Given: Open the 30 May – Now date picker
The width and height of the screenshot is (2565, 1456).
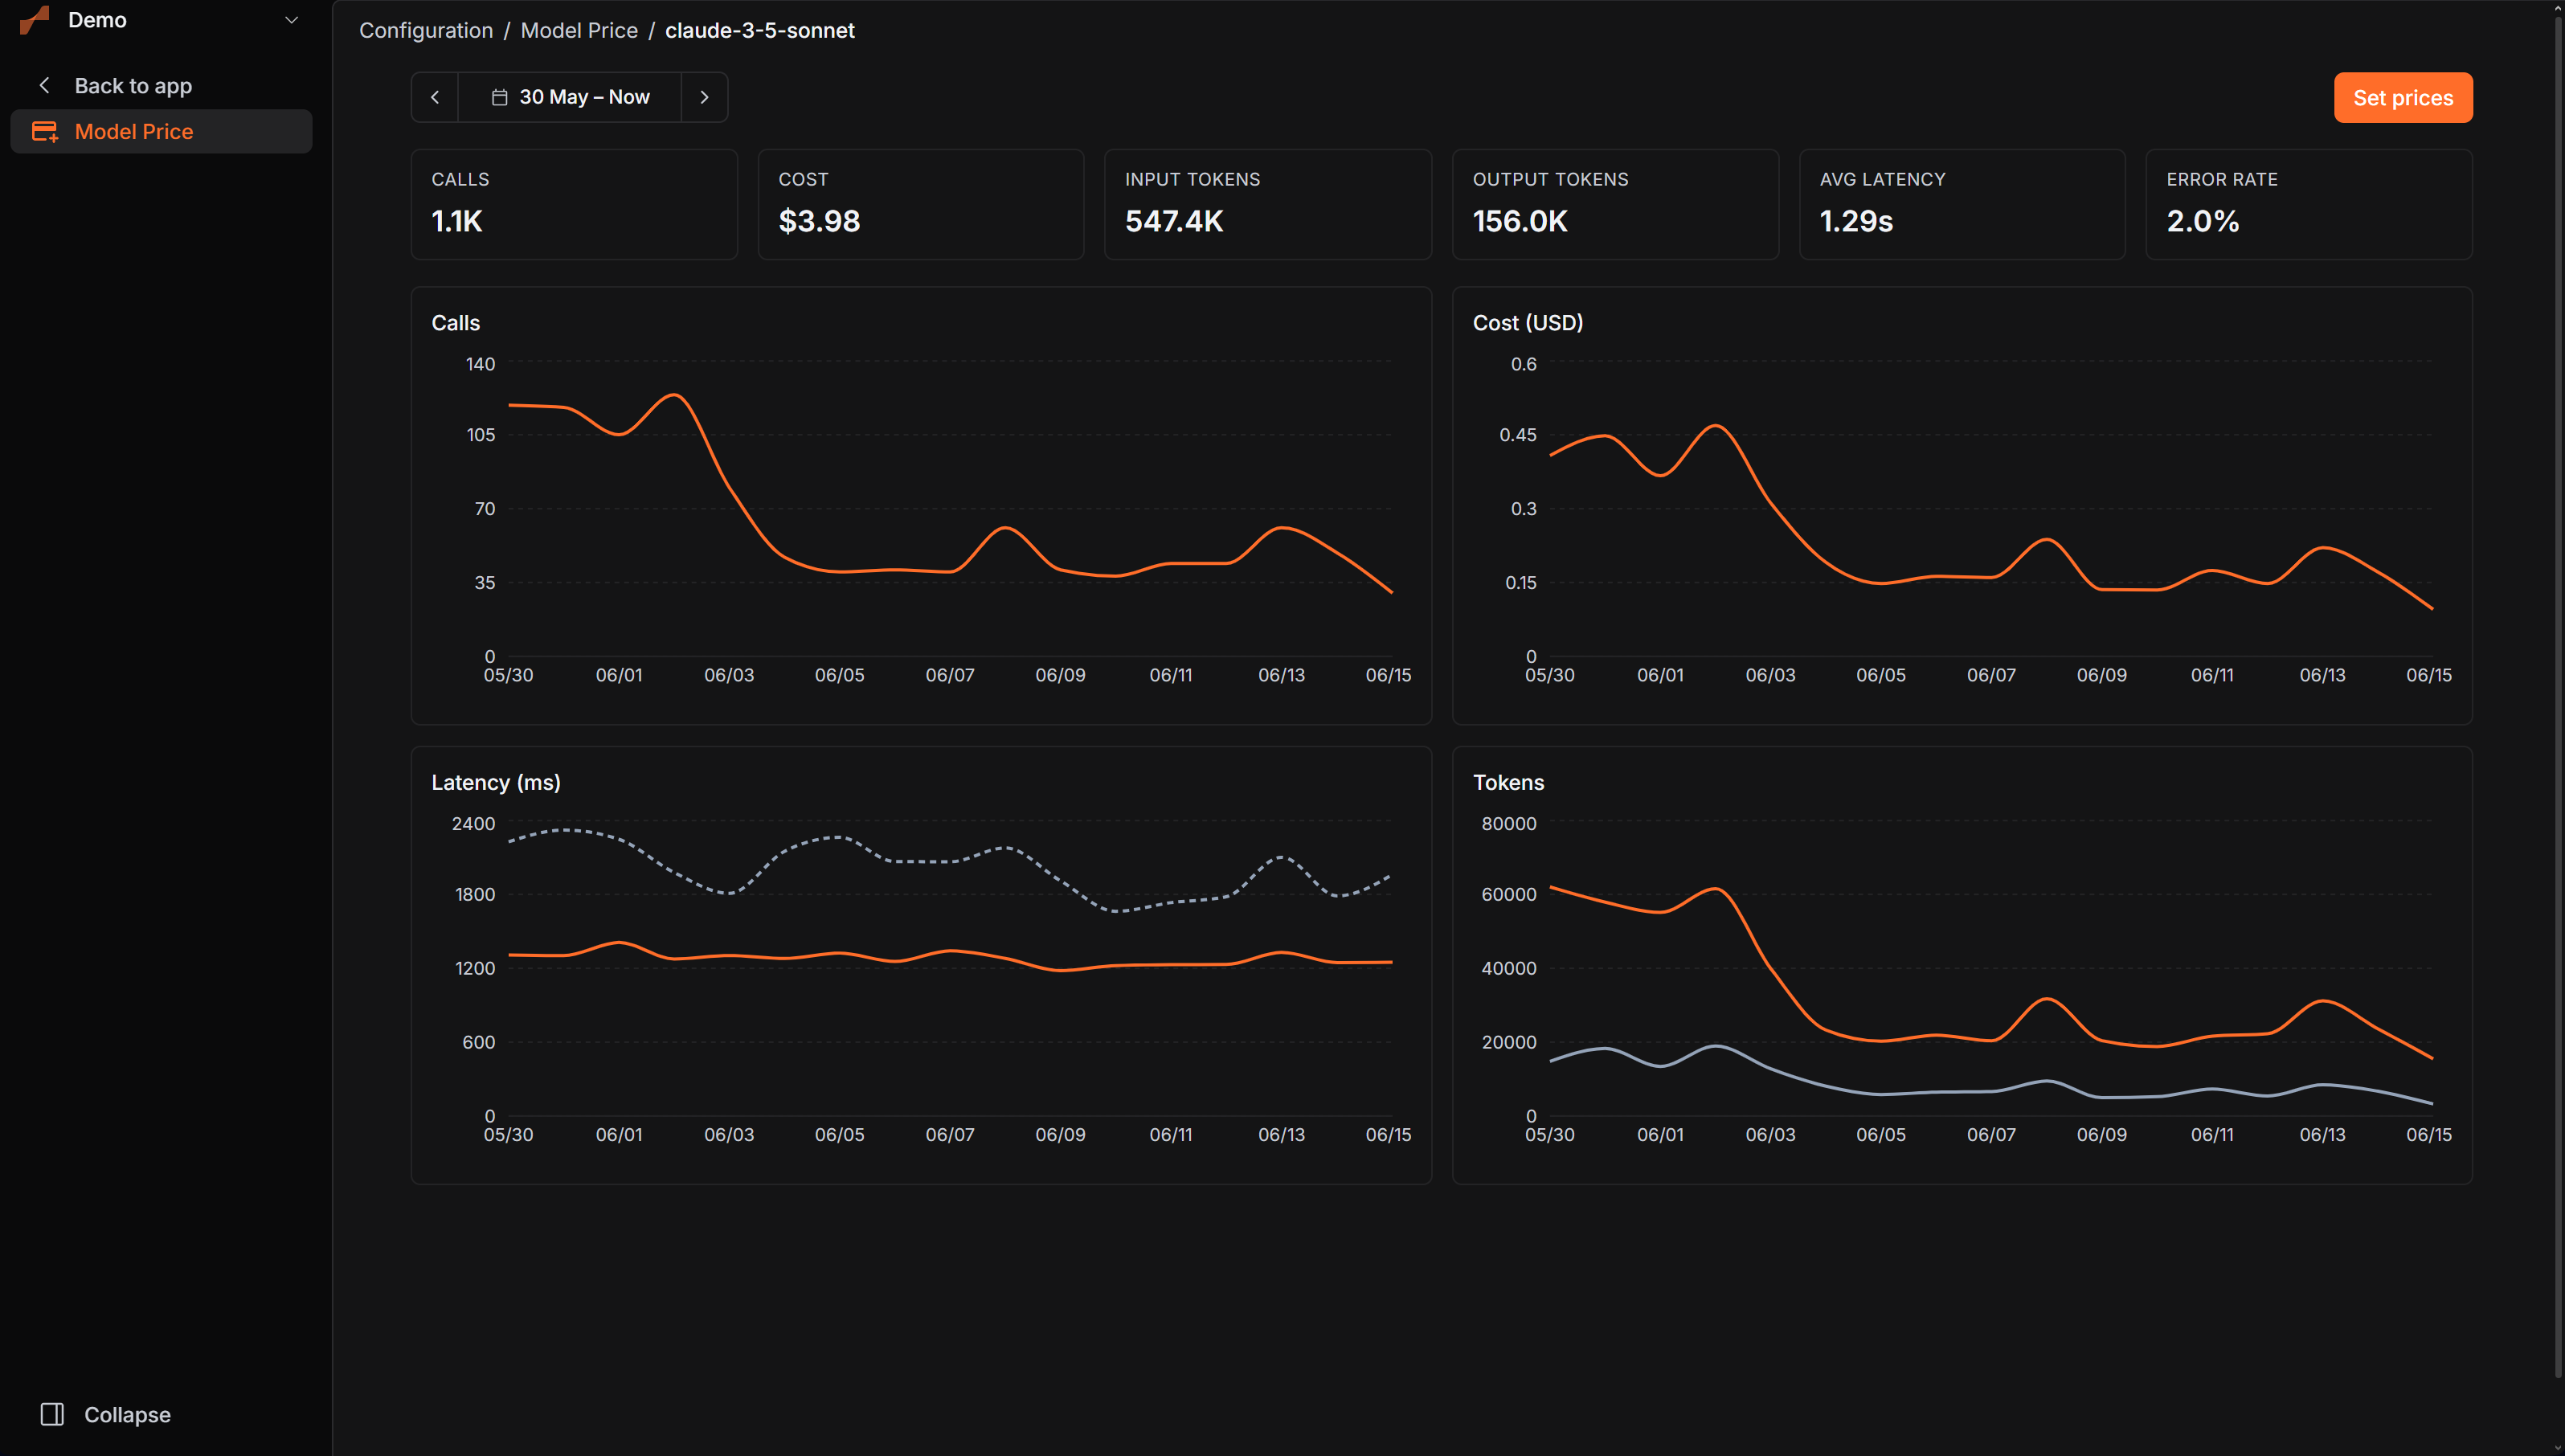Looking at the screenshot, I should click(x=570, y=97).
